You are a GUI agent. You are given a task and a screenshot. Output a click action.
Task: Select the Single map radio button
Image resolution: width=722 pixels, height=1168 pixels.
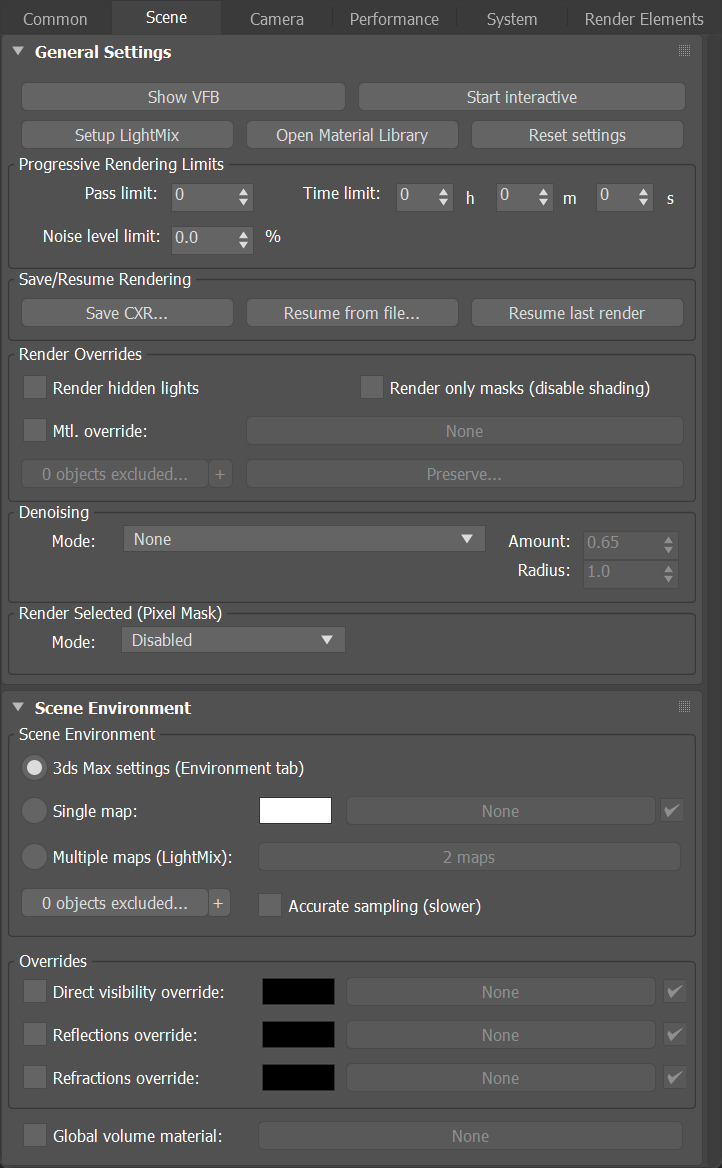click(34, 811)
